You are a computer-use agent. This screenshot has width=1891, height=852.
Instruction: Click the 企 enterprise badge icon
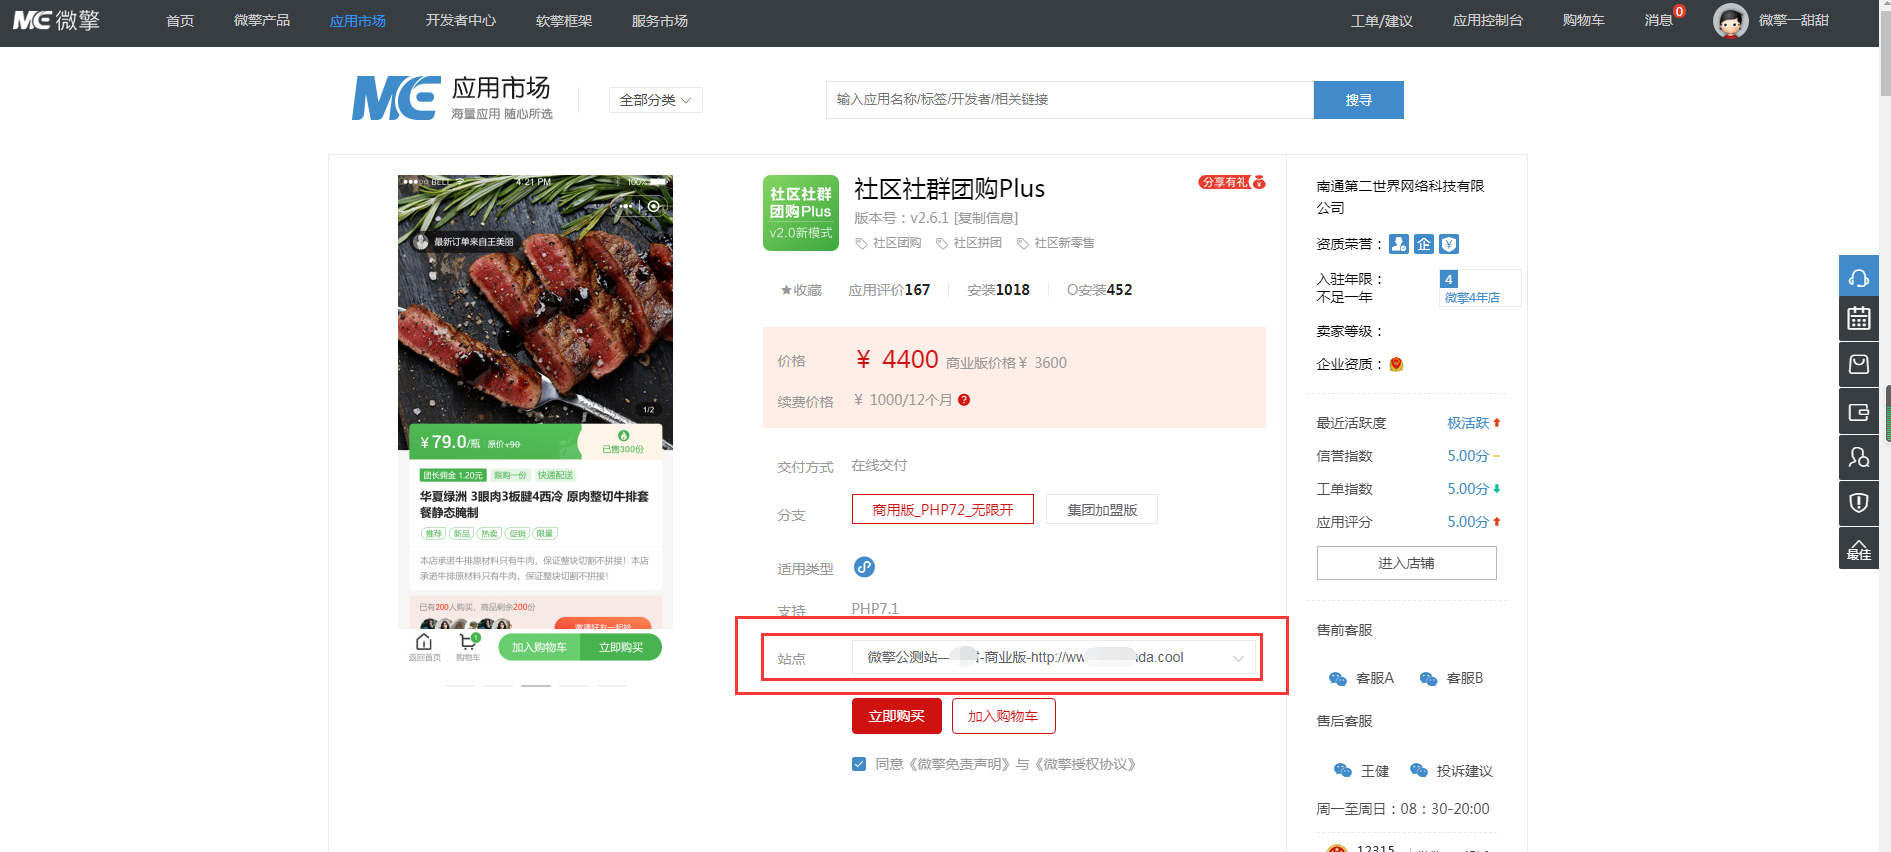tap(1424, 244)
